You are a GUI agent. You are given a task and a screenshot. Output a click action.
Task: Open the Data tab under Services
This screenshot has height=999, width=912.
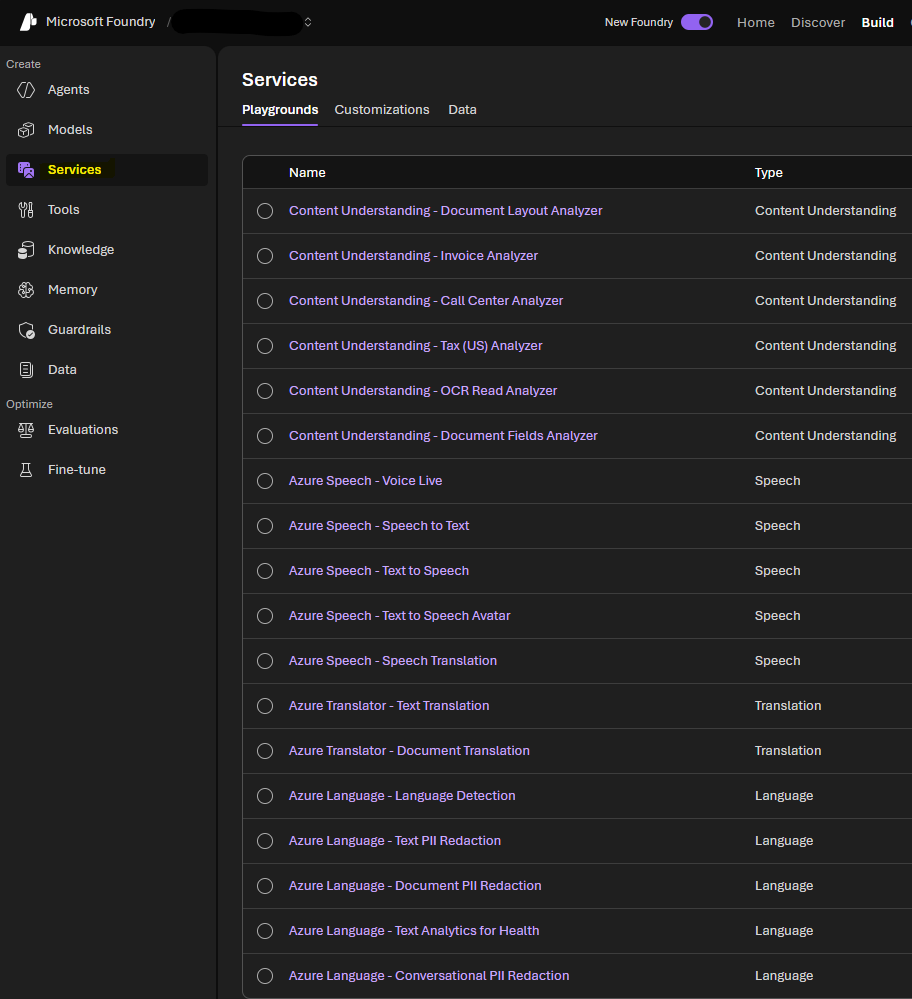462,110
